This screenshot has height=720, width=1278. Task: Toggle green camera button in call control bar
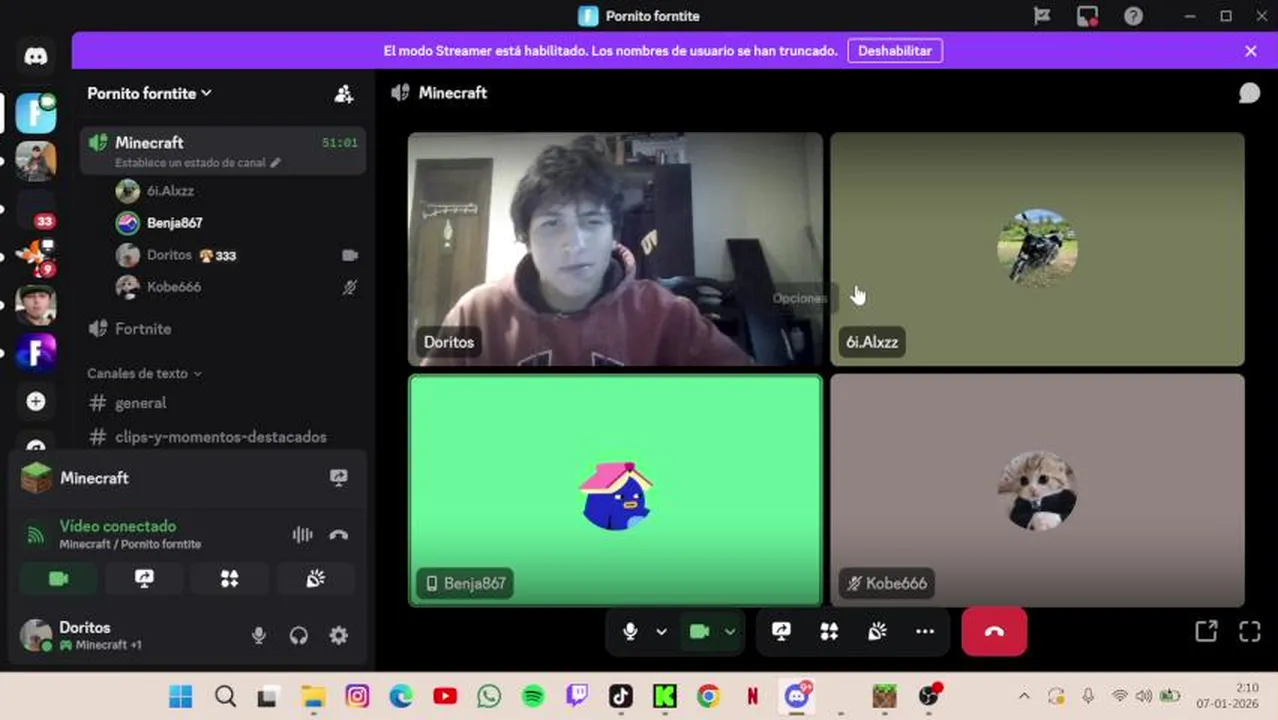tap(699, 631)
